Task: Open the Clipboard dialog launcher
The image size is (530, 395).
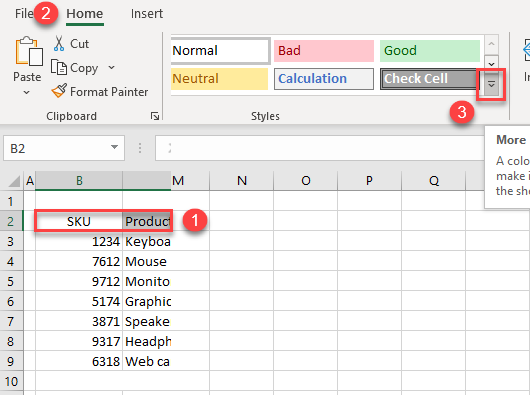Action: pyautogui.click(x=155, y=116)
